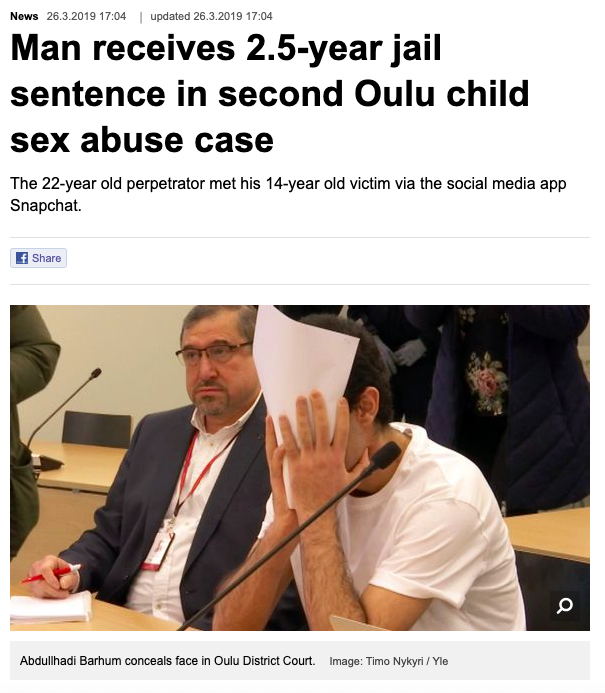This screenshot has width=605, height=693.
Task: Click the News category label
Action: [x=24, y=16]
